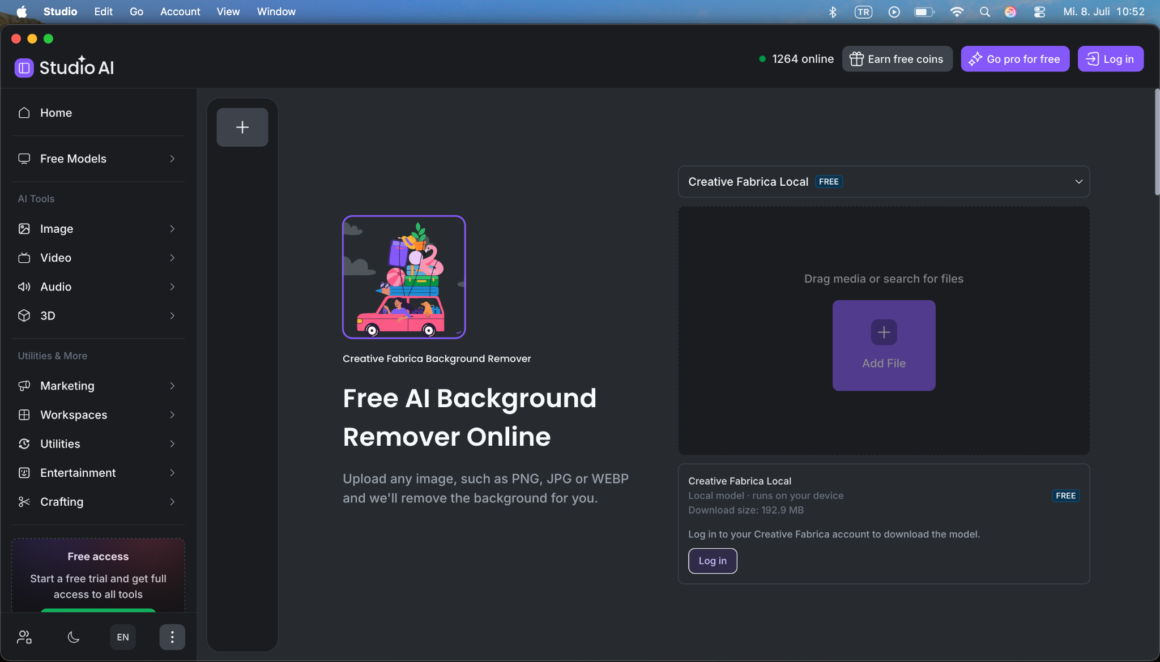This screenshot has width=1160, height=662.
Task: Click the Free access trial banner
Action: pyautogui.click(x=98, y=575)
